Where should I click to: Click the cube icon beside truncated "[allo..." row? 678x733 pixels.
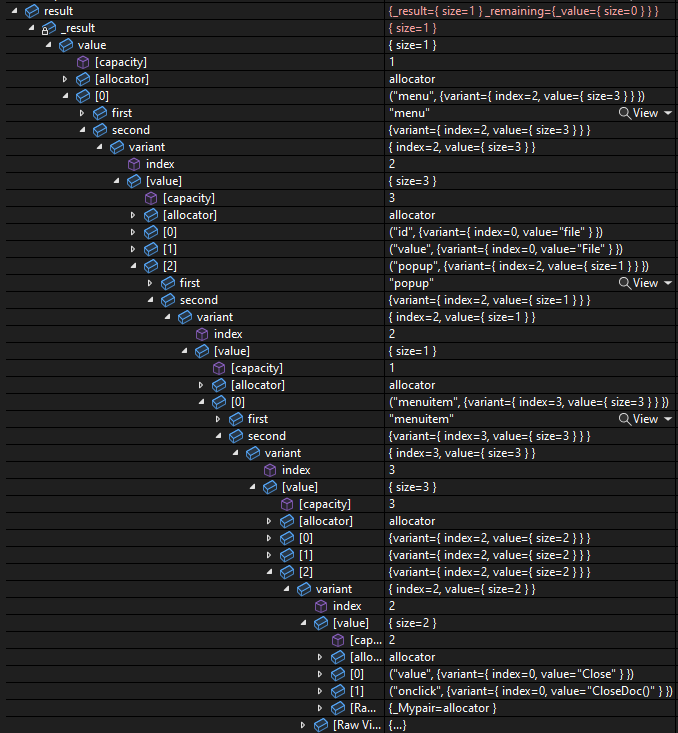tap(338, 657)
